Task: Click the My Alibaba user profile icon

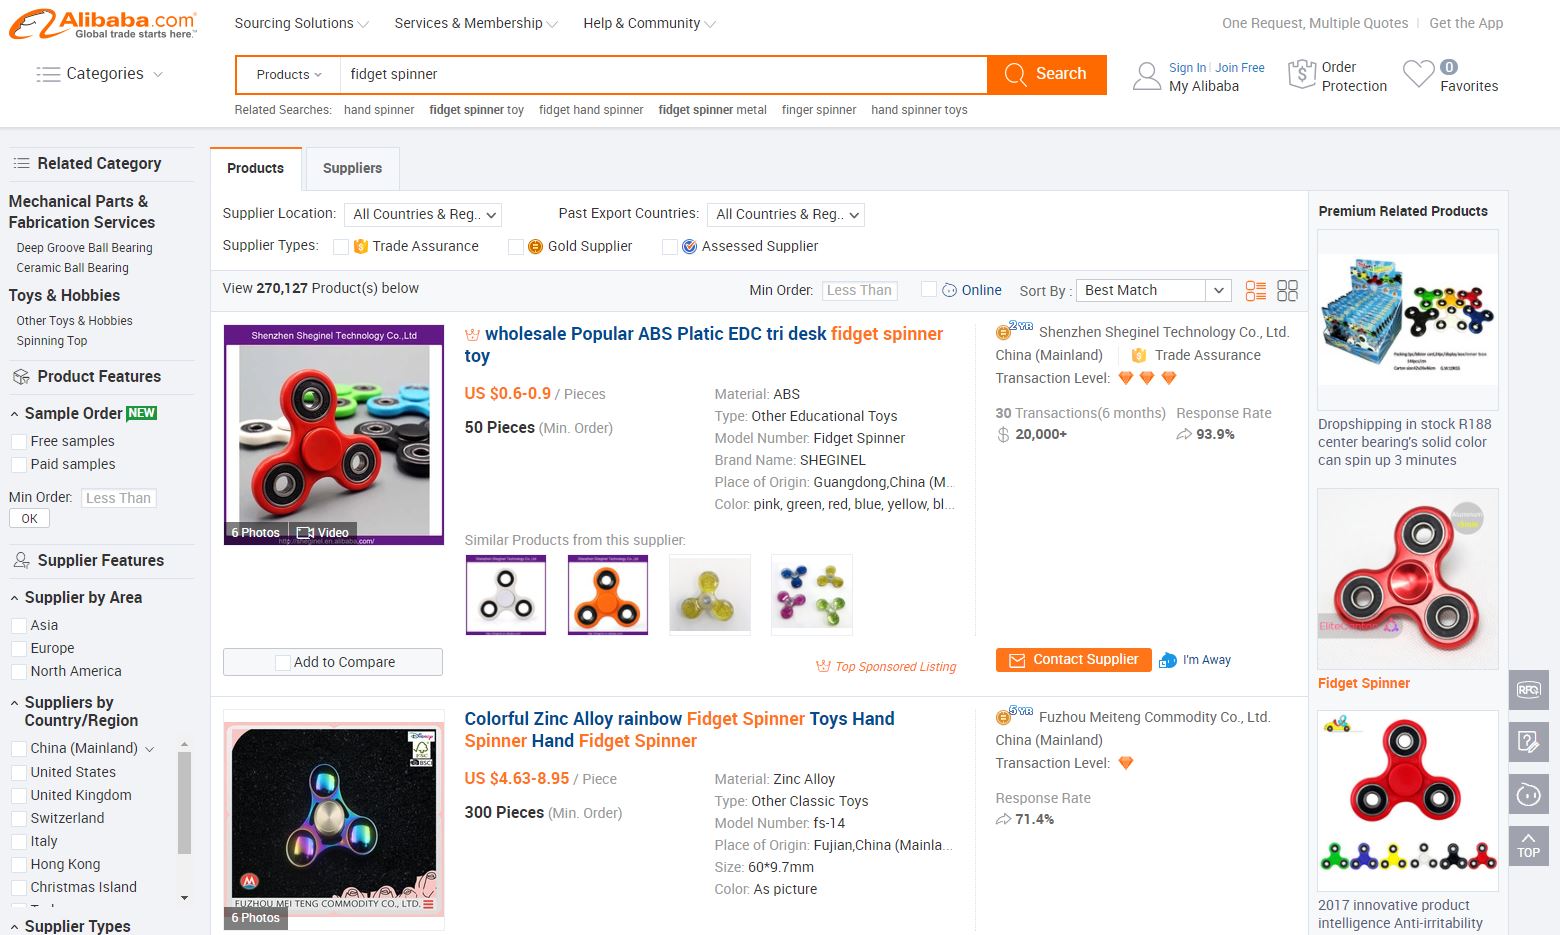Action: tap(1146, 76)
